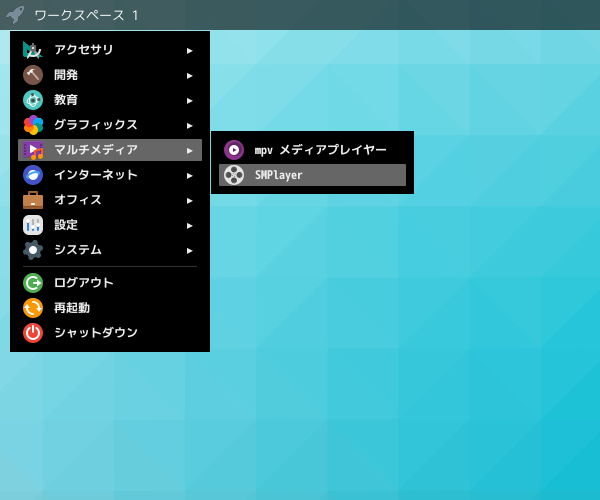The height and width of the screenshot is (500, 600).
Task: Click the マルチメディア film and music icon
Action: pos(33,150)
